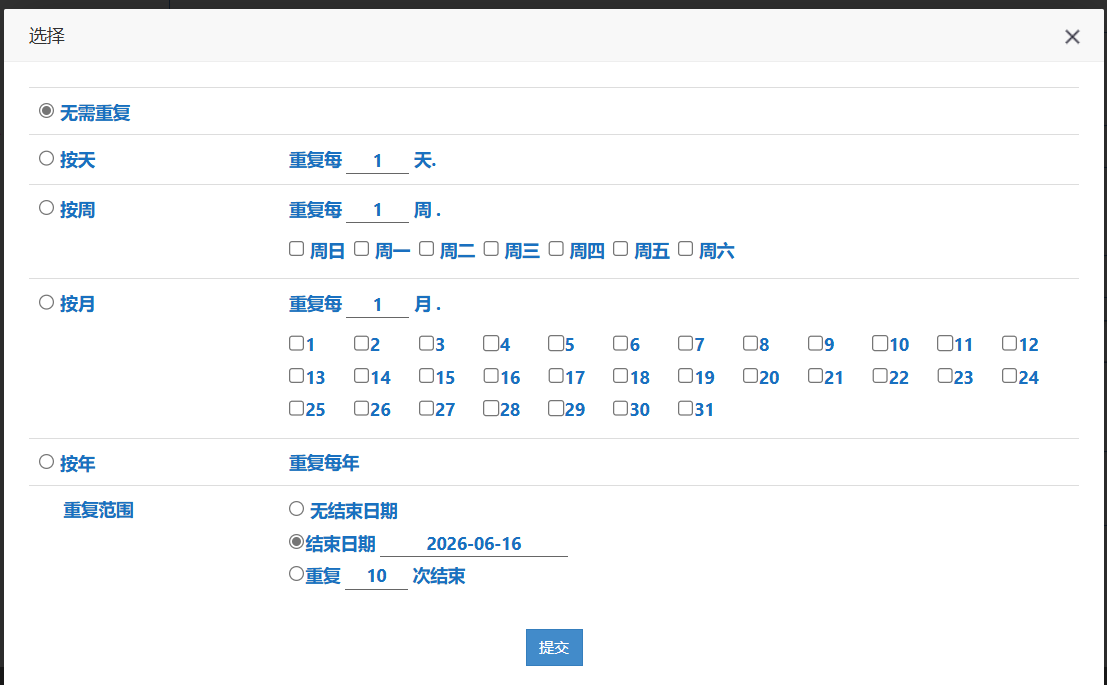Tick day 8 of the month

[x=750, y=343]
